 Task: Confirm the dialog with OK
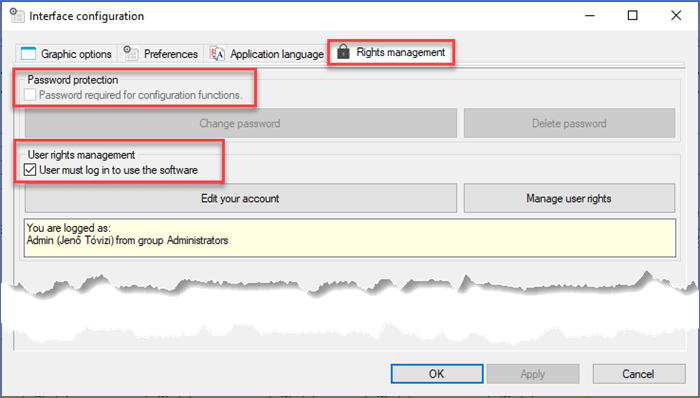click(437, 374)
